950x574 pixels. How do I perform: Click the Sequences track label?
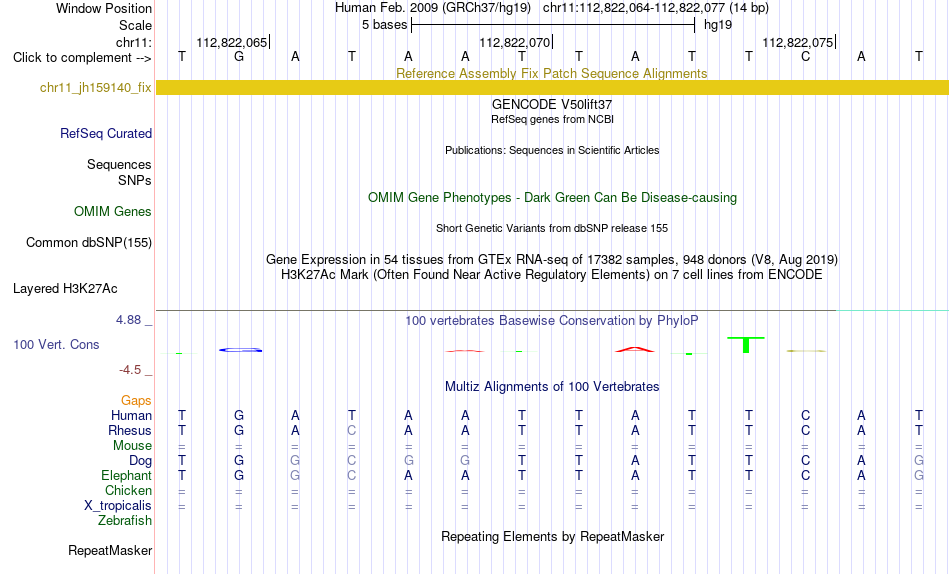tap(119, 164)
